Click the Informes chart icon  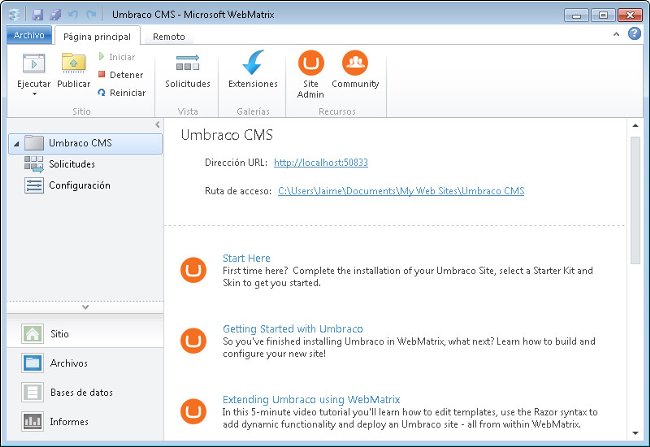tap(32, 422)
